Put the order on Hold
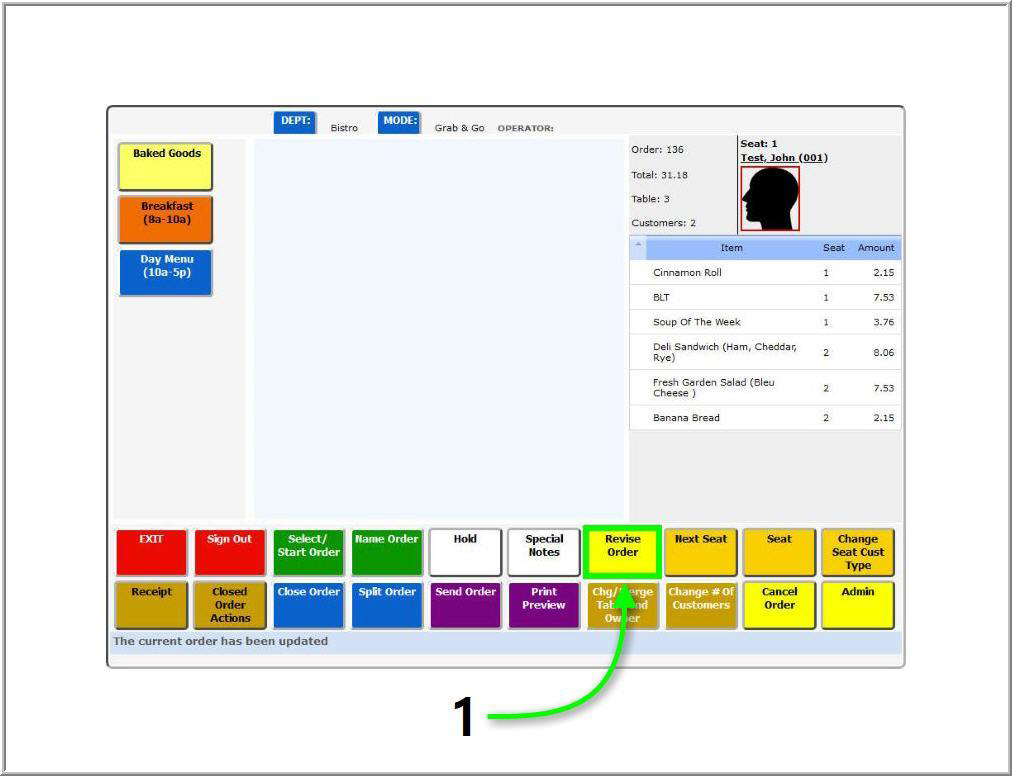Screen dimensions: 1012x776 [465, 552]
